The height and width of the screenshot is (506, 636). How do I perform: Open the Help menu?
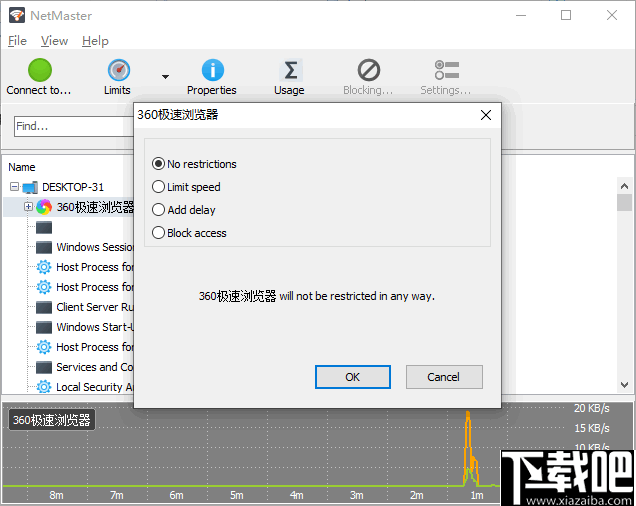(x=95, y=41)
